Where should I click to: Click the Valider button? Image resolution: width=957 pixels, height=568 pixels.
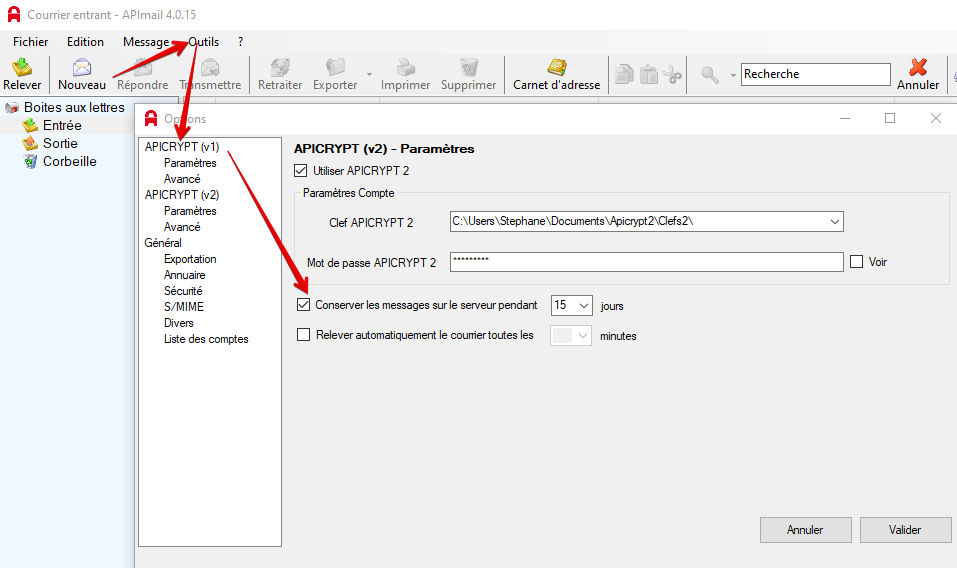[904, 530]
